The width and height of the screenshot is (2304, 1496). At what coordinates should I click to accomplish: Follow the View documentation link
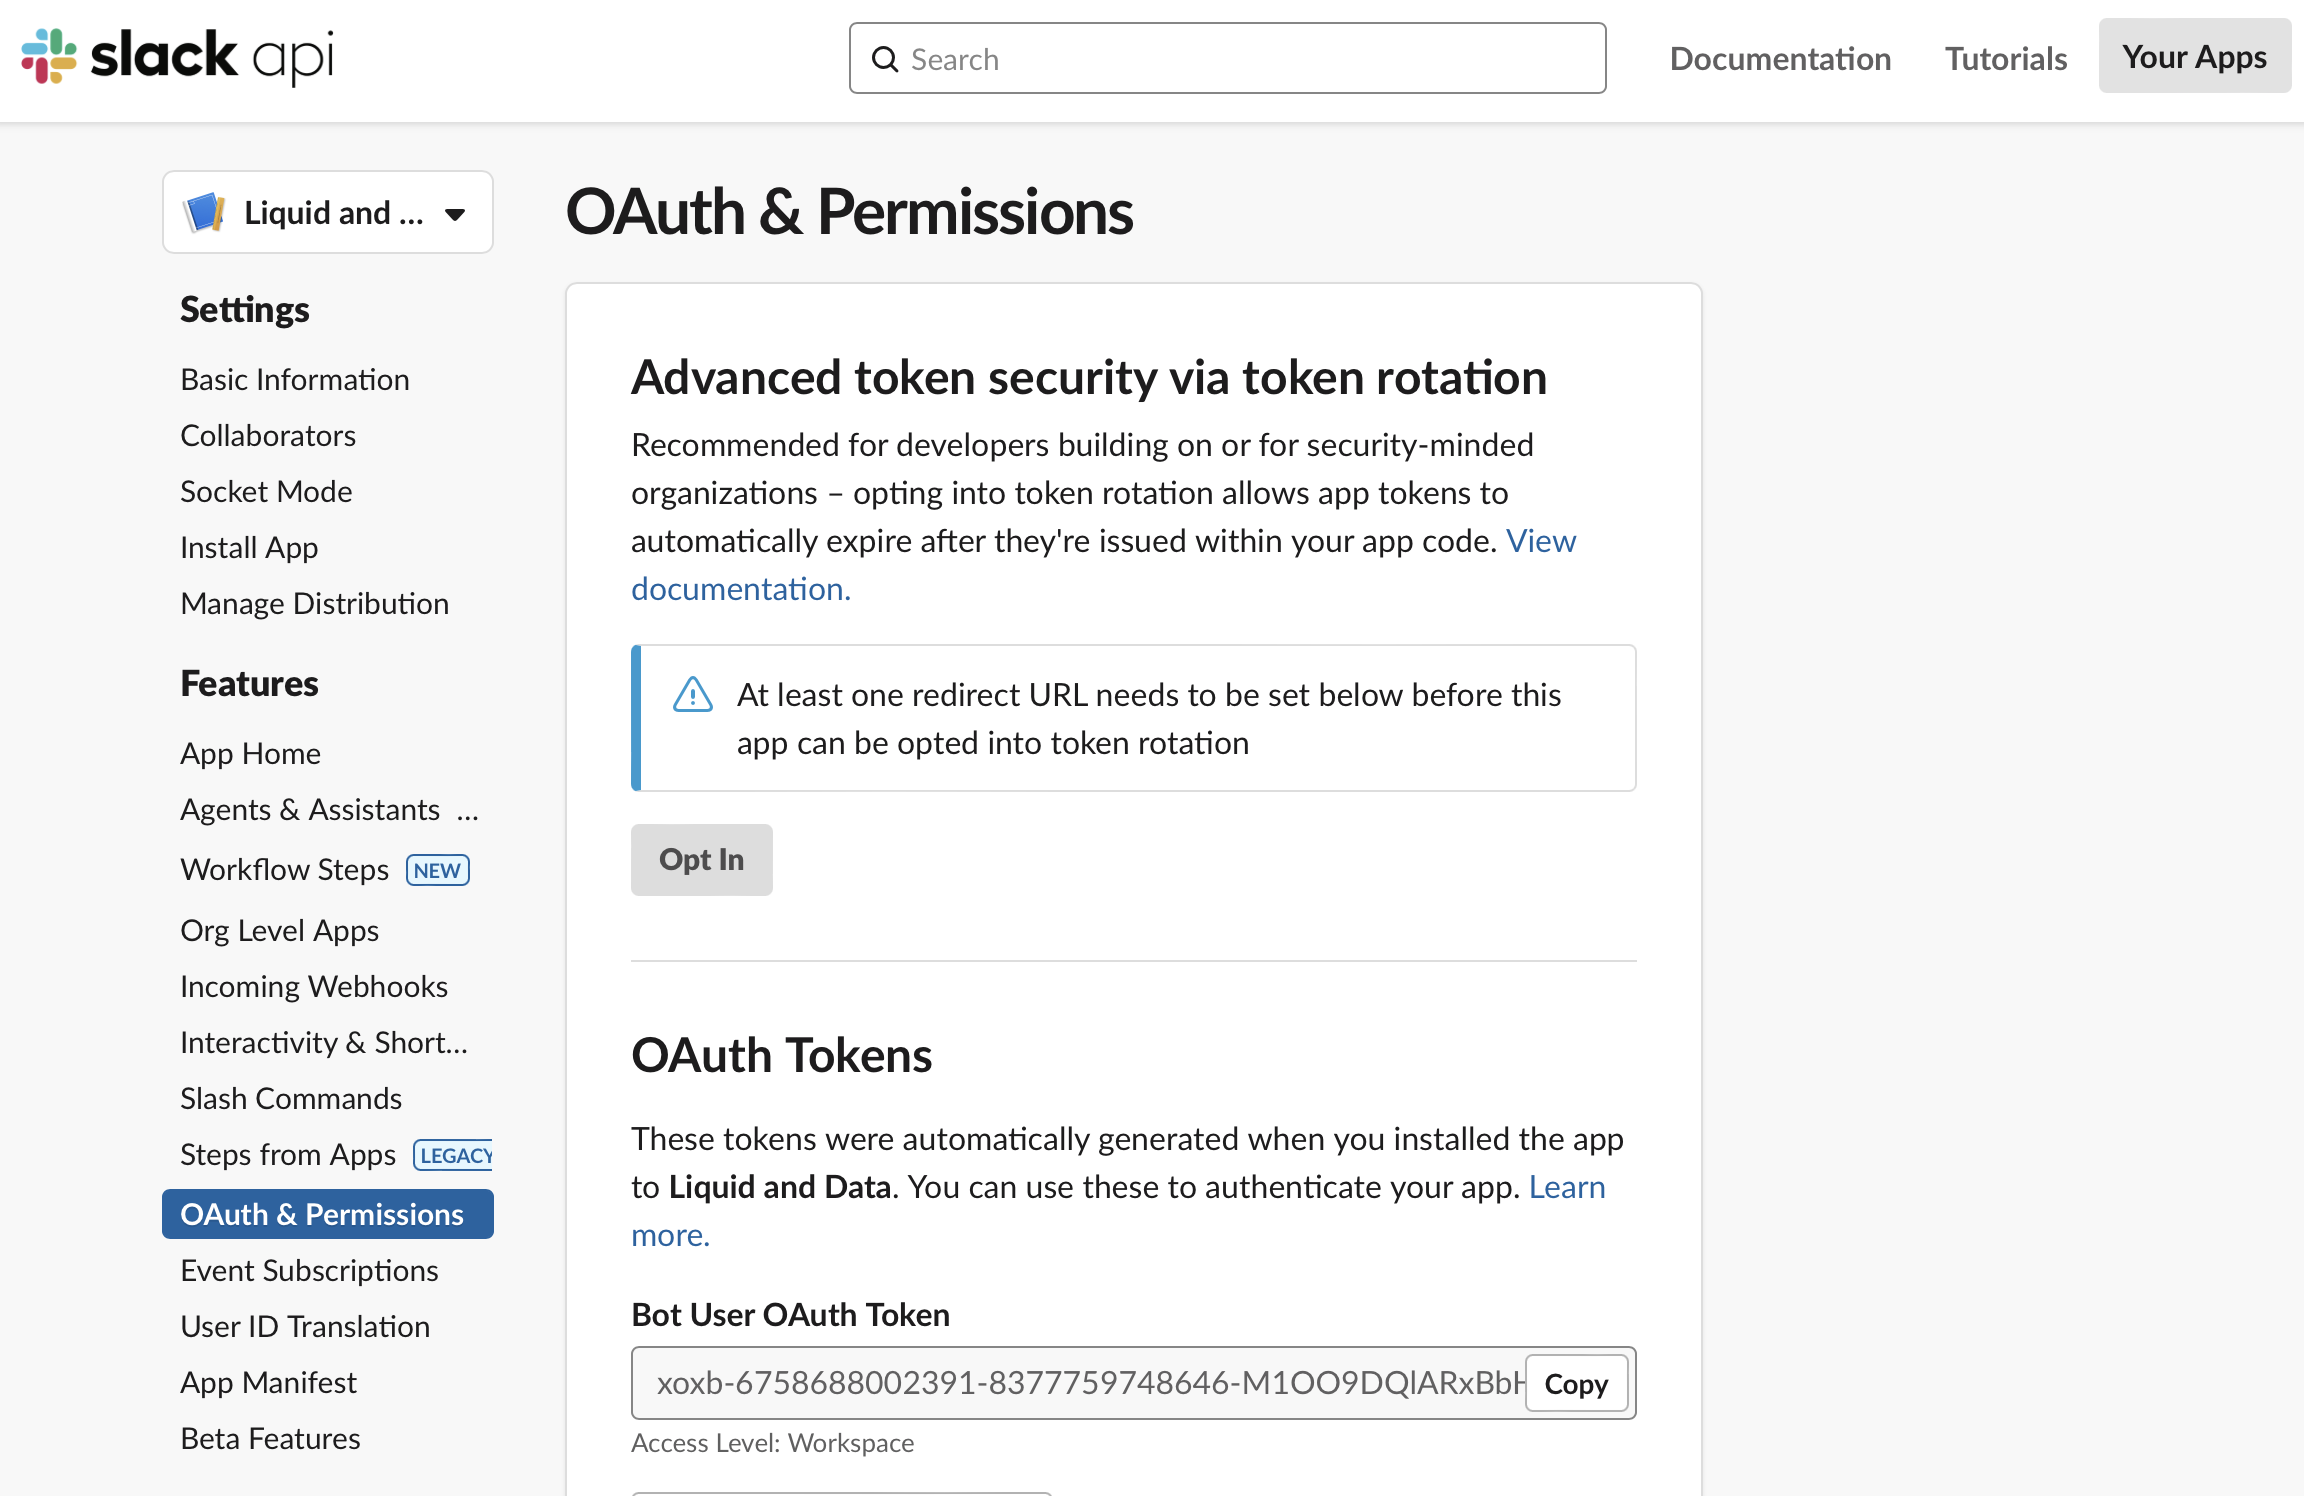tap(1103, 565)
